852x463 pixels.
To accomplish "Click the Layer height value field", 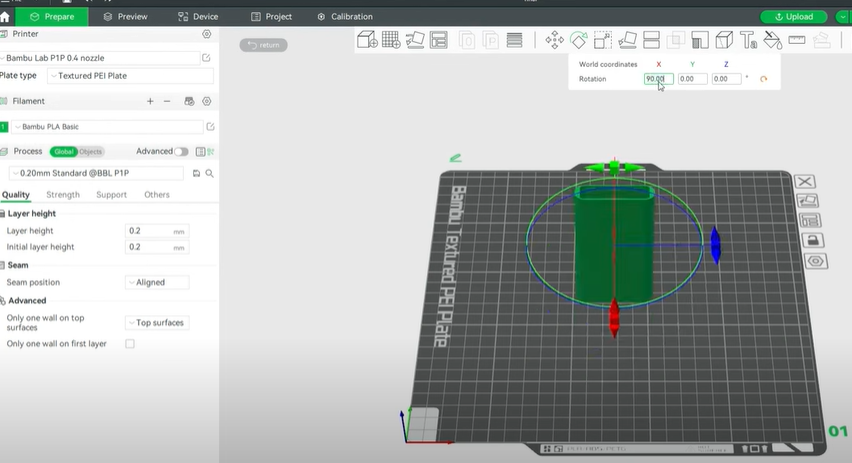I will click(157, 231).
